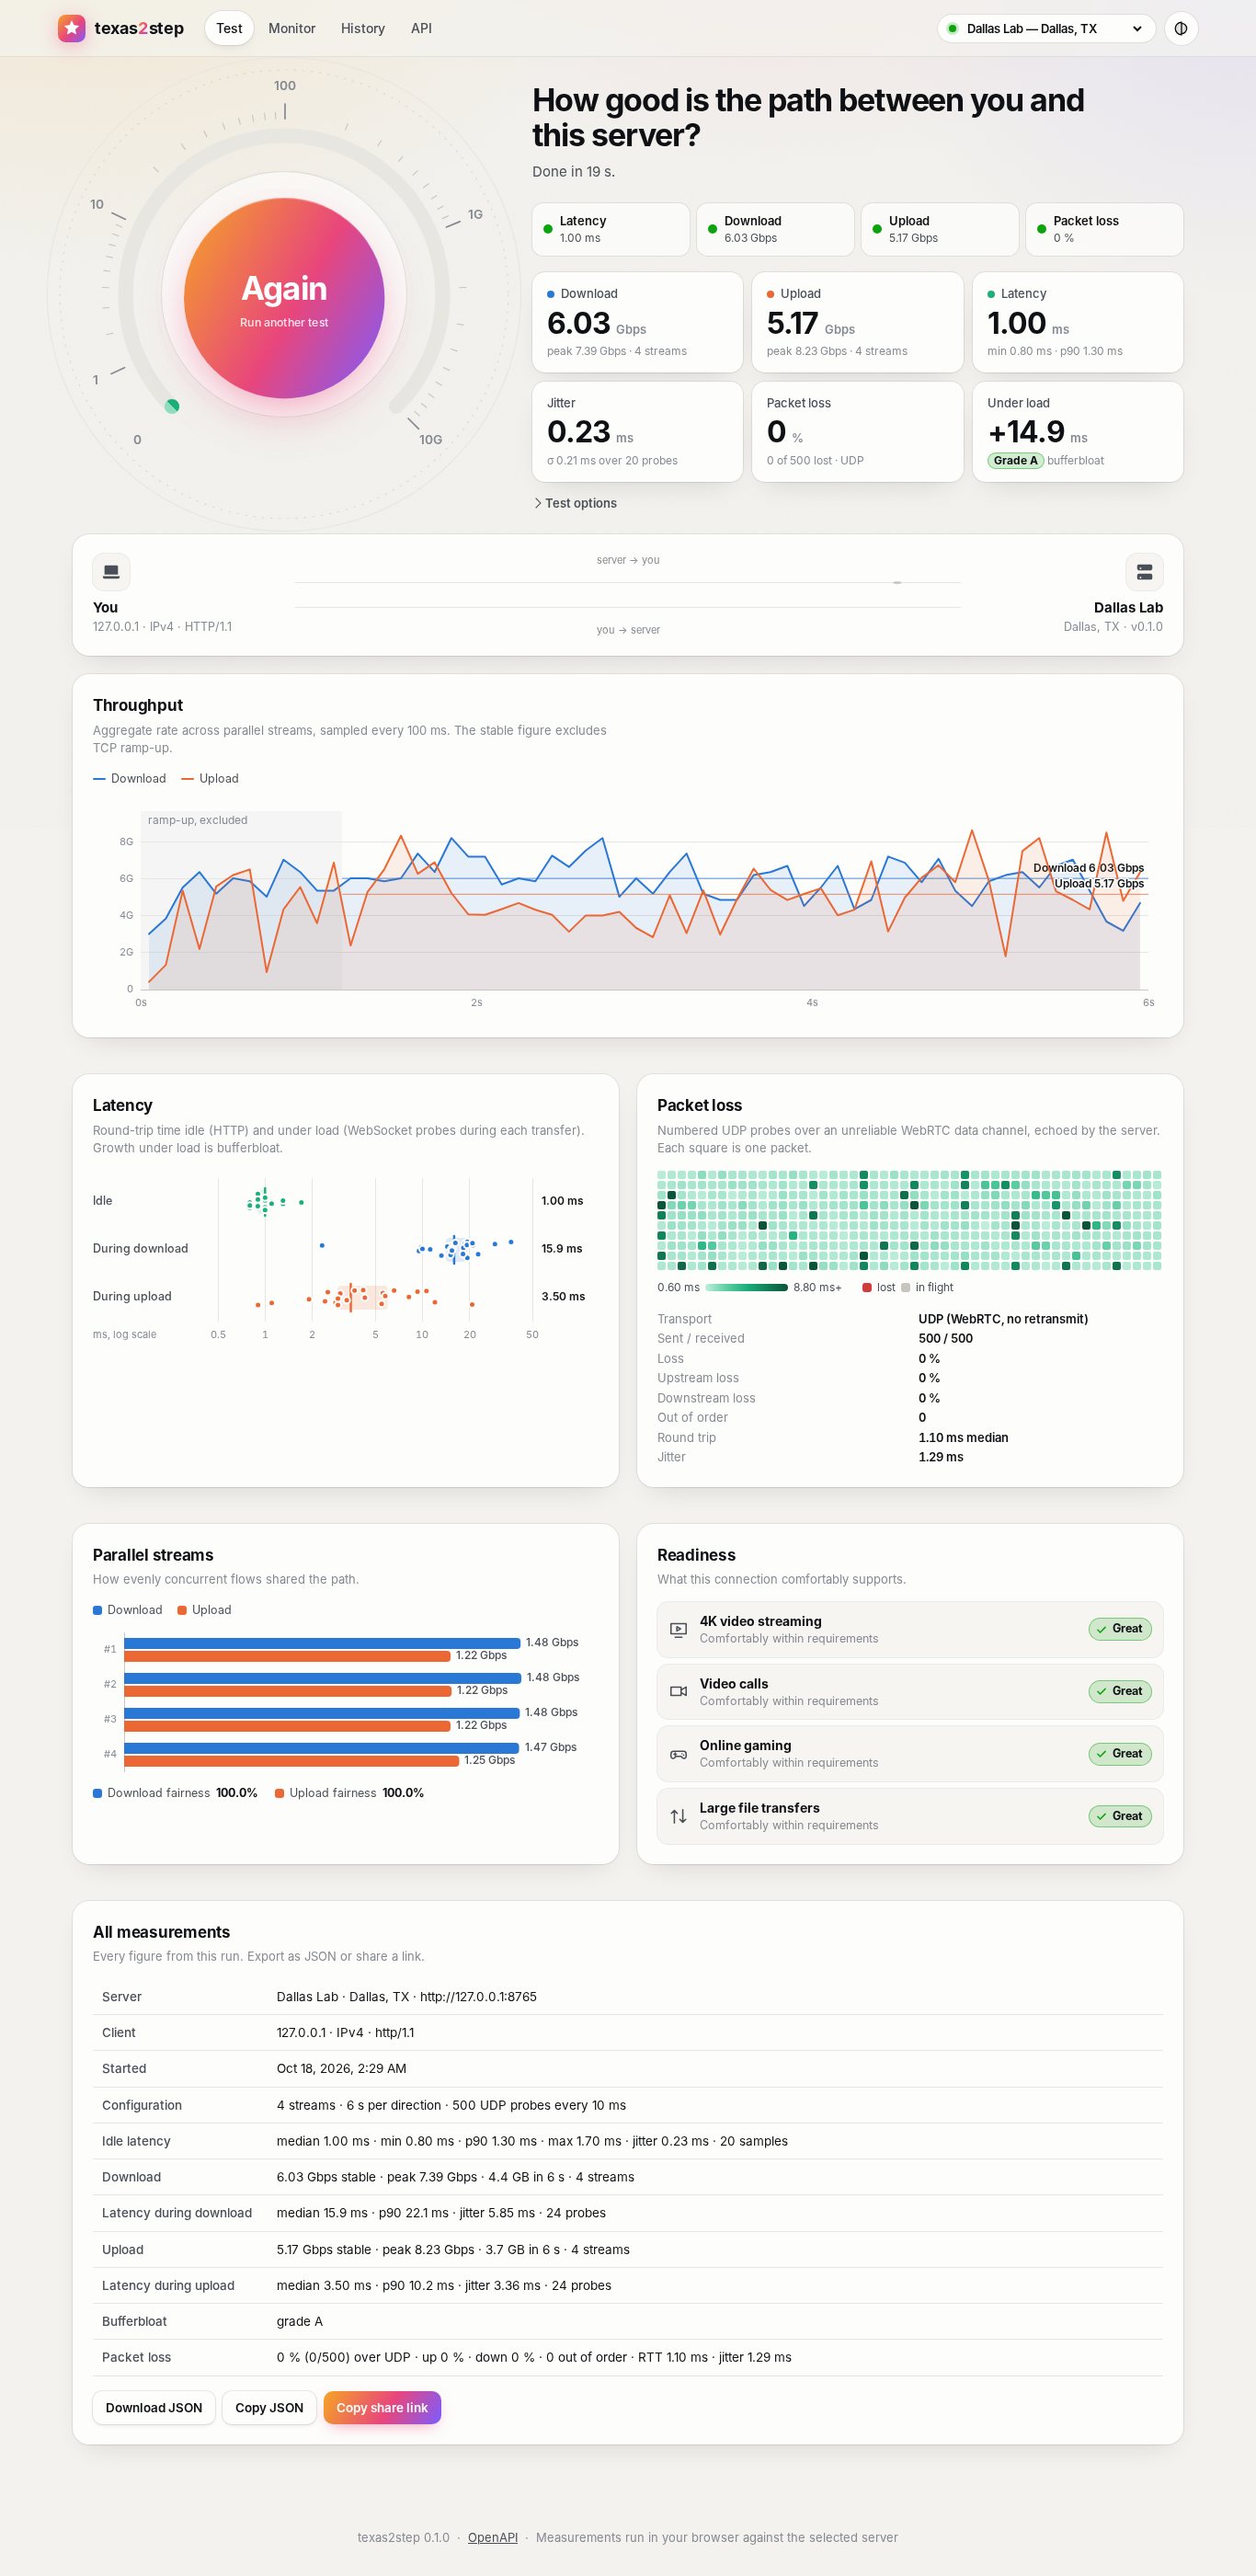Toggle the theme contrast icon button

point(1181,28)
